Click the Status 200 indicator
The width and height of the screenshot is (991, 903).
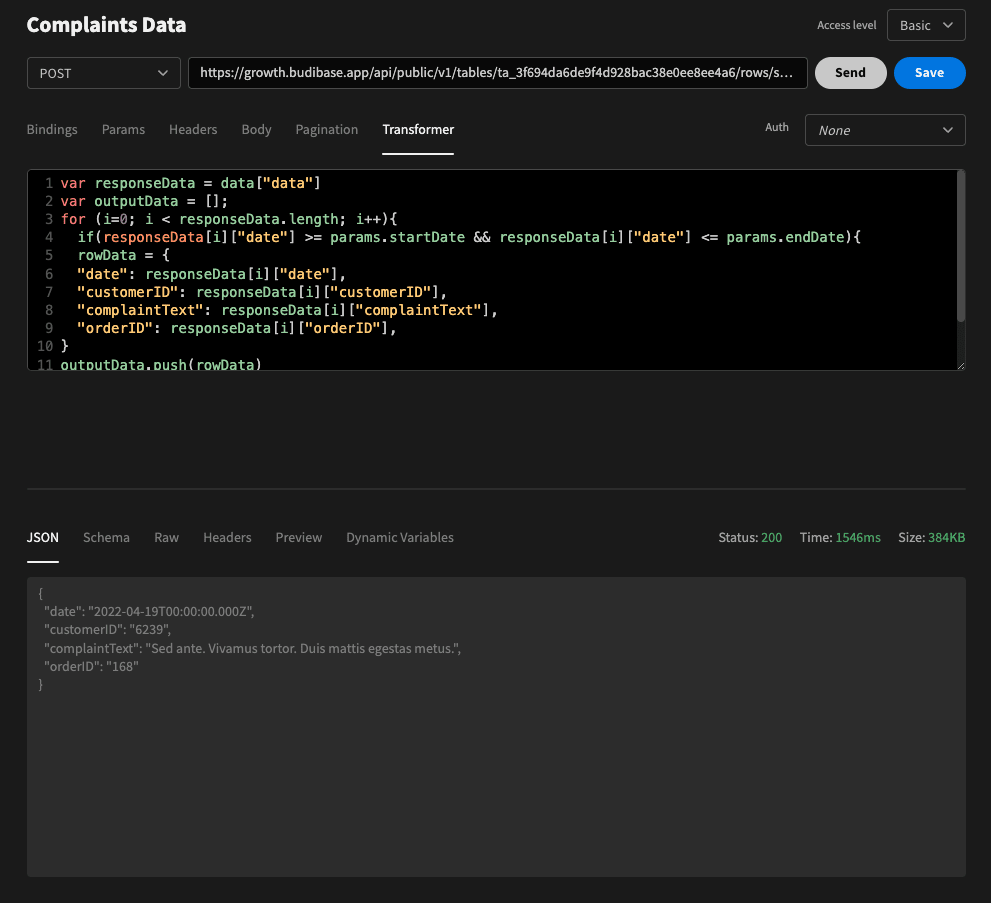tap(750, 538)
